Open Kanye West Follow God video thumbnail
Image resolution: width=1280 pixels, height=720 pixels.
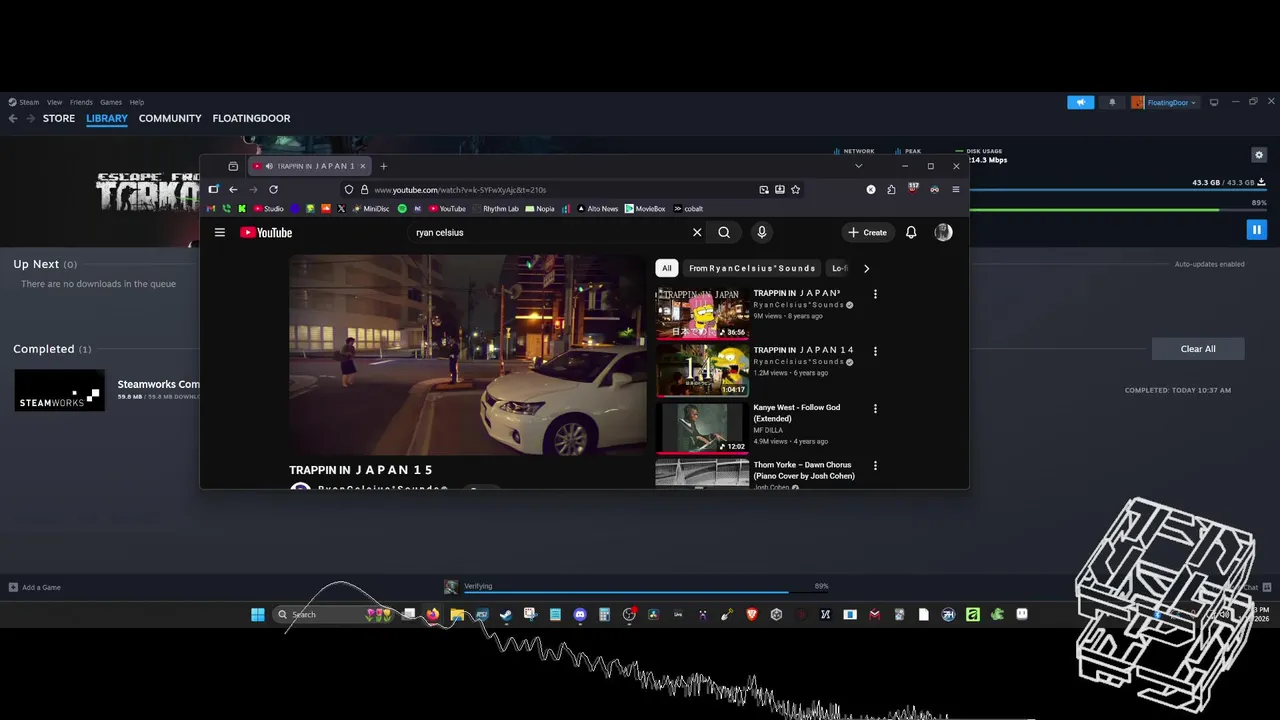[702, 427]
